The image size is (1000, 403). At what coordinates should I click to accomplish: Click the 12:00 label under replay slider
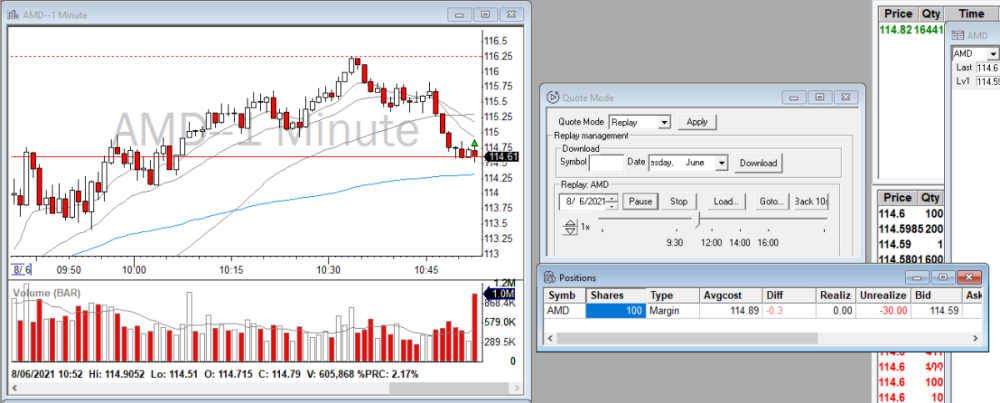[x=711, y=243]
